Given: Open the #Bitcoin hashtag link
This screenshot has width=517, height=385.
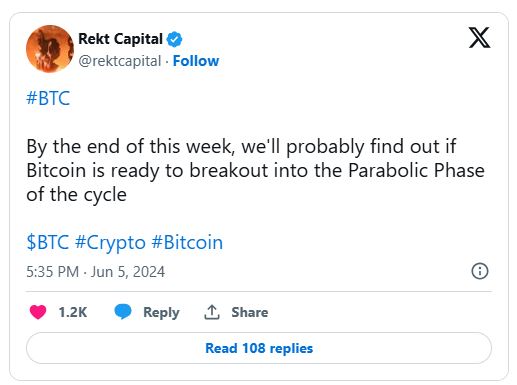Looking at the screenshot, I should [x=187, y=242].
